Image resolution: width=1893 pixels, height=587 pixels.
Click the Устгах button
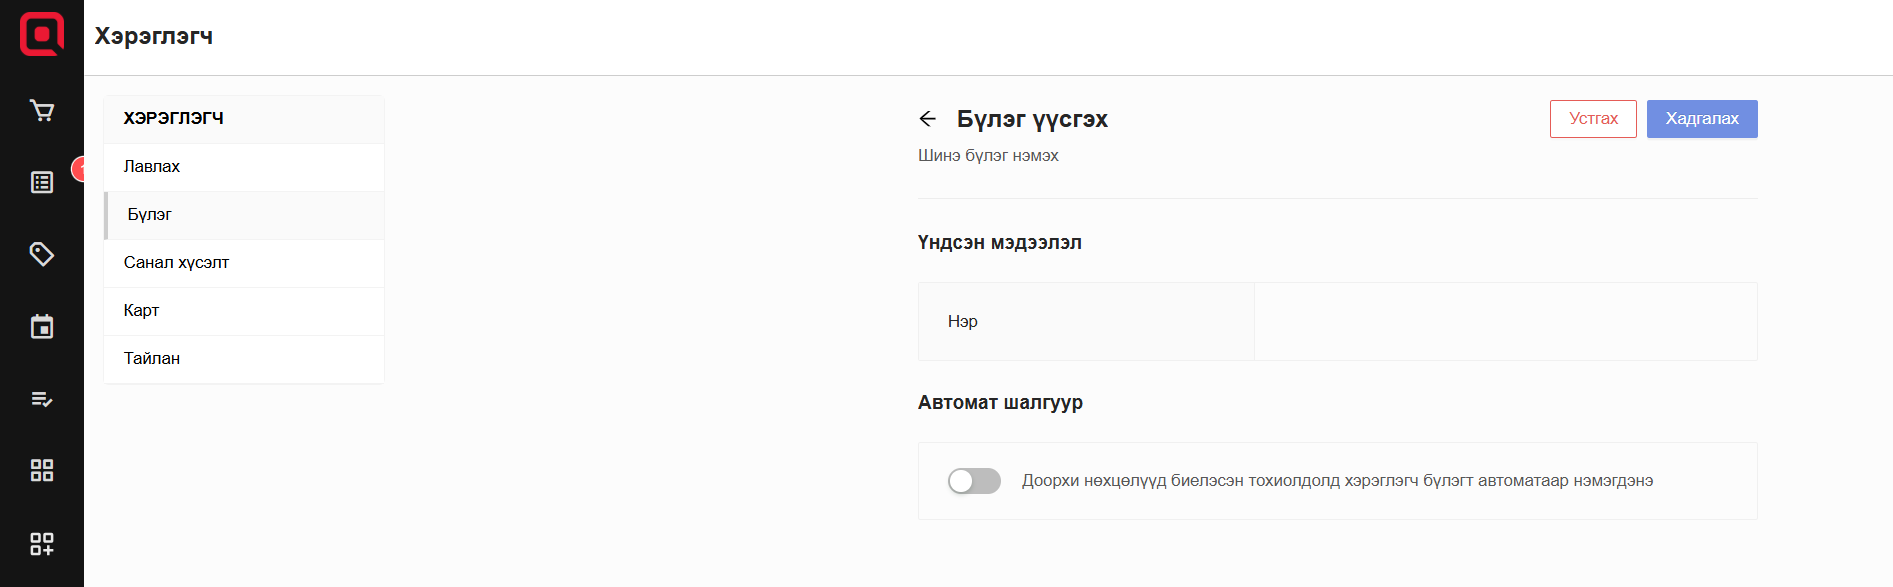1593,119
